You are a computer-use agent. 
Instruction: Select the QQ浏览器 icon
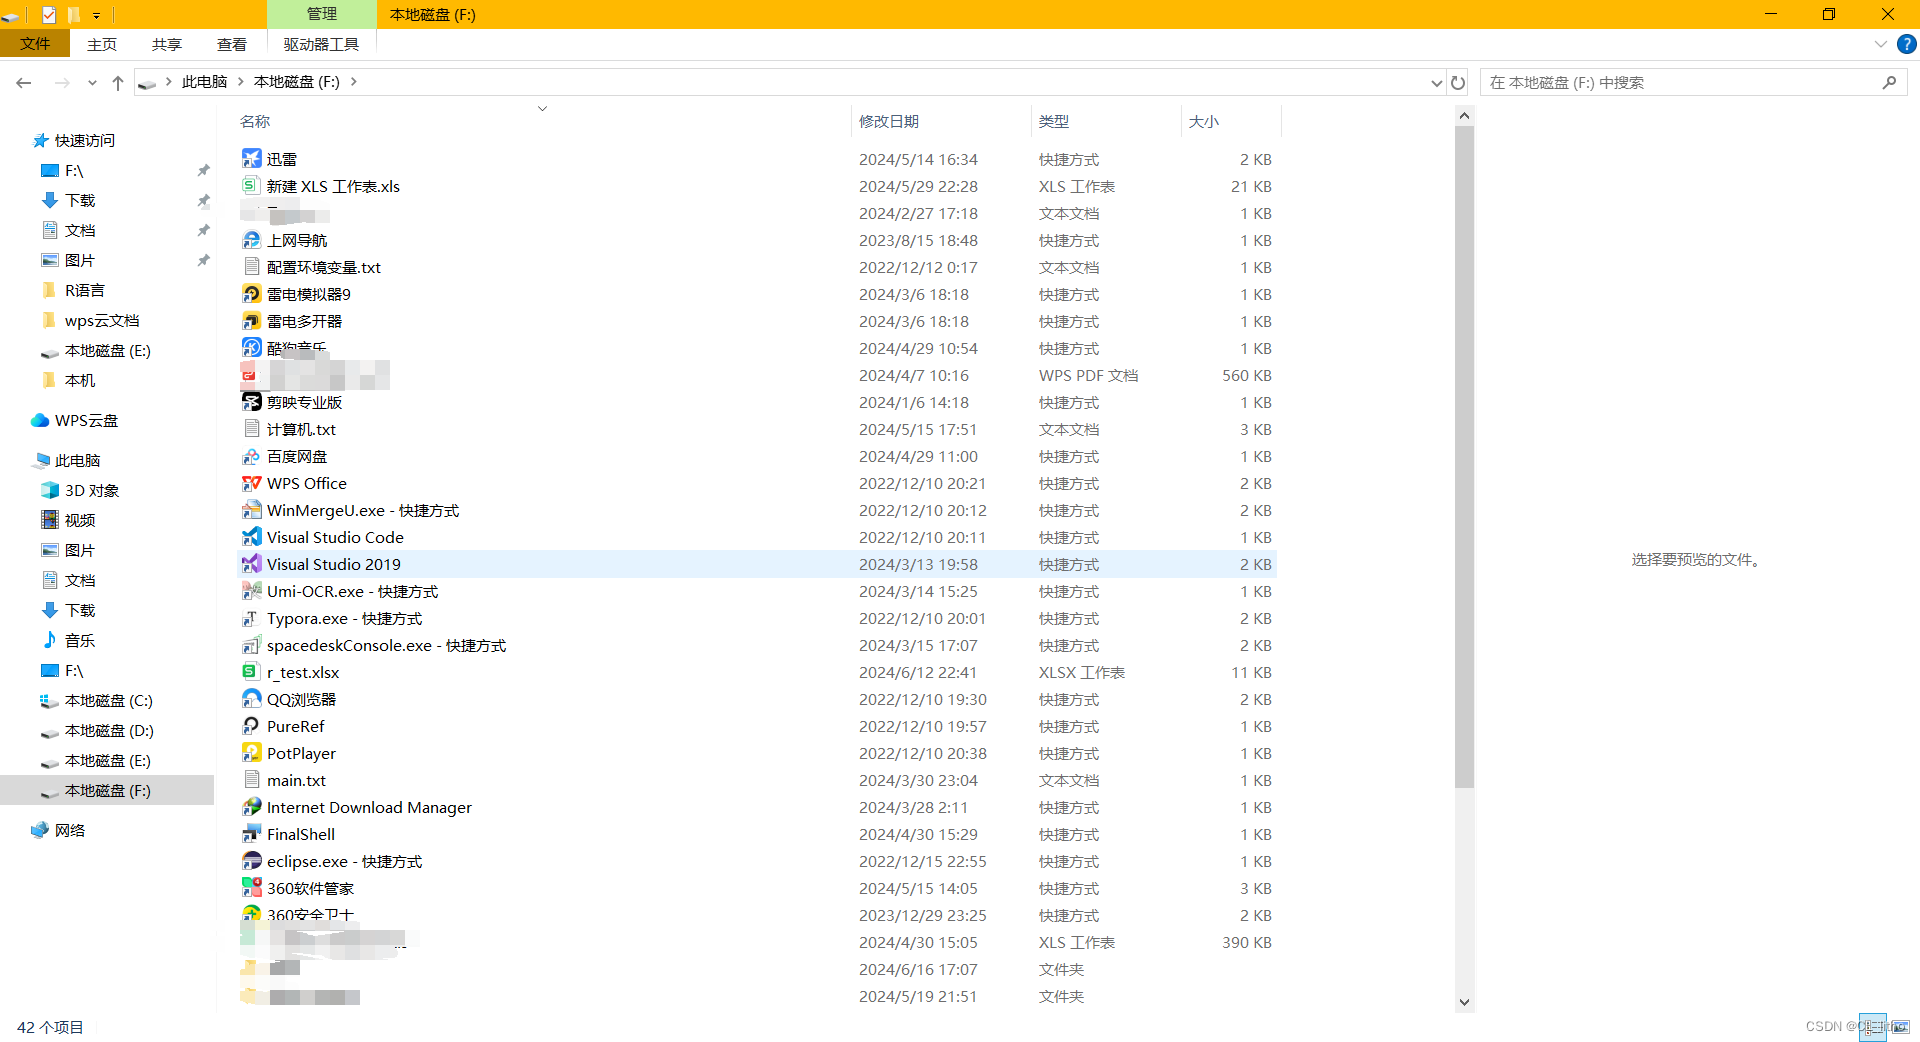point(251,699)
